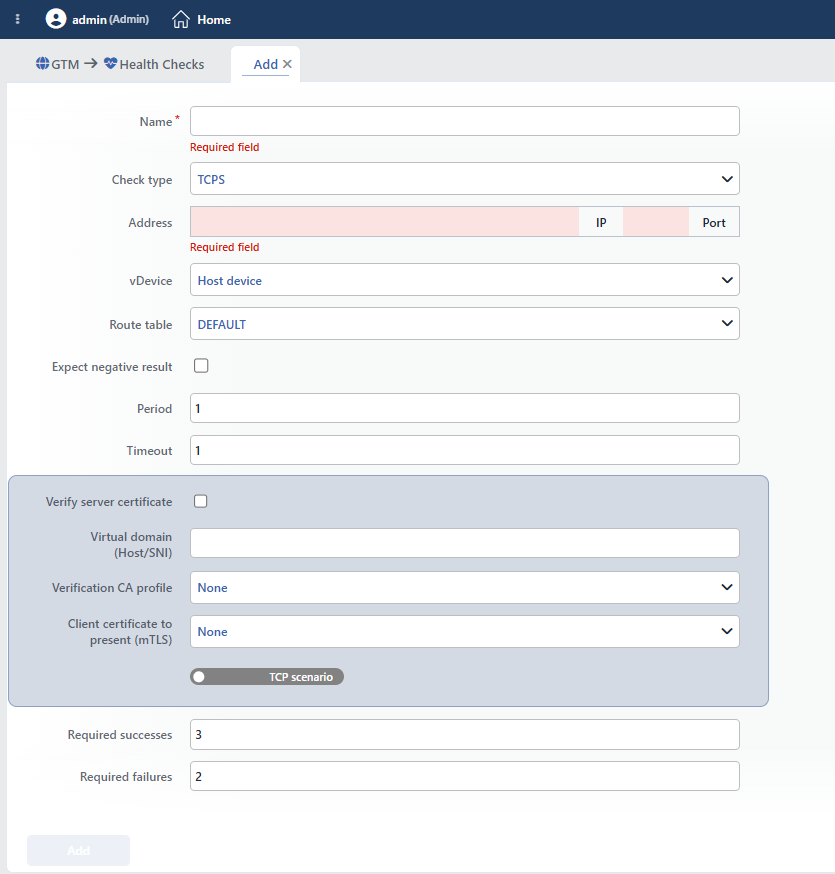The height and width of the screenshot is (874, 835).
Task: Click the arrow between GTM and Health Checks
Action: click(91, 64)
